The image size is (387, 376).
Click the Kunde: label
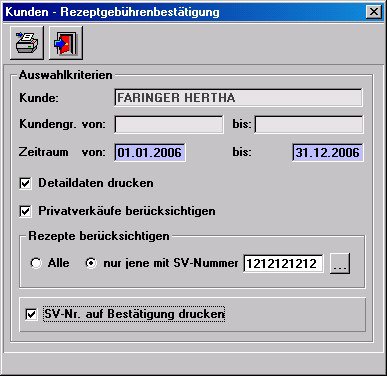[39, 98]
